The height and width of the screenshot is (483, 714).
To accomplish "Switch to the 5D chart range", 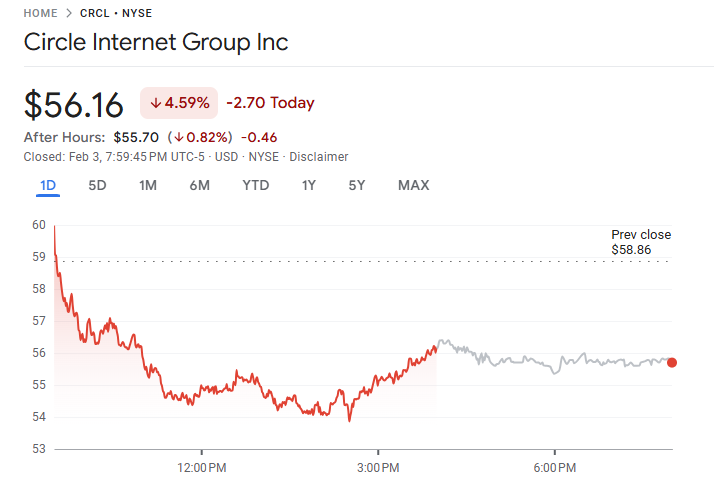I will [x=97, y=185].
